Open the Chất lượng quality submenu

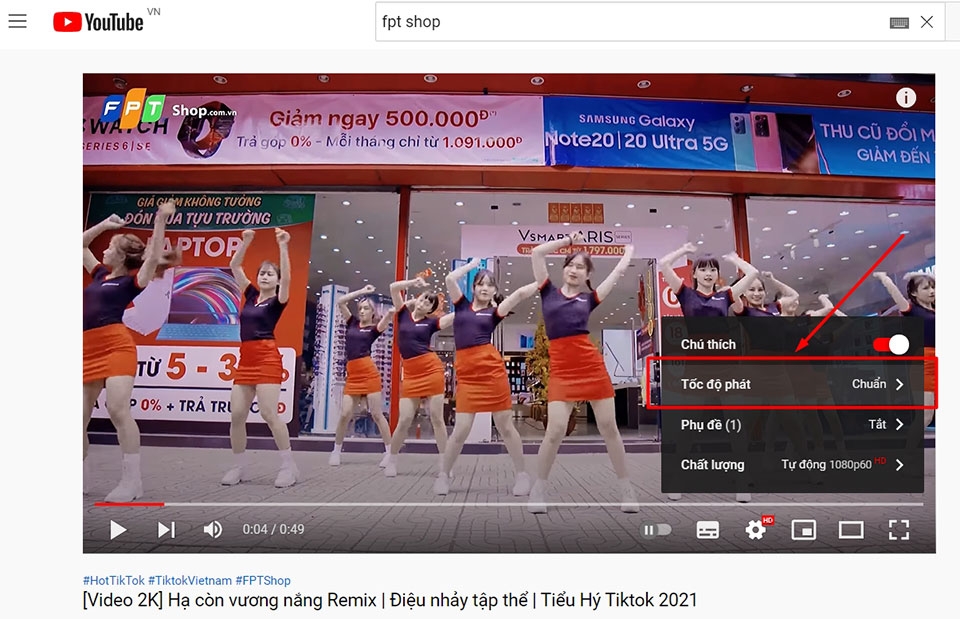pos(792,465)
